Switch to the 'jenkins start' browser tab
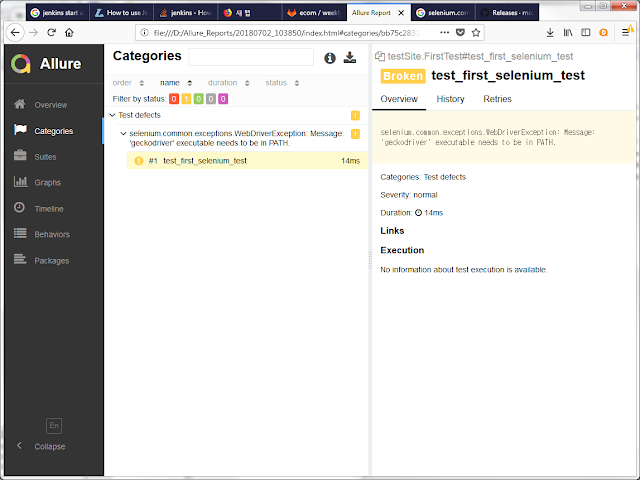 coord(57,13)
